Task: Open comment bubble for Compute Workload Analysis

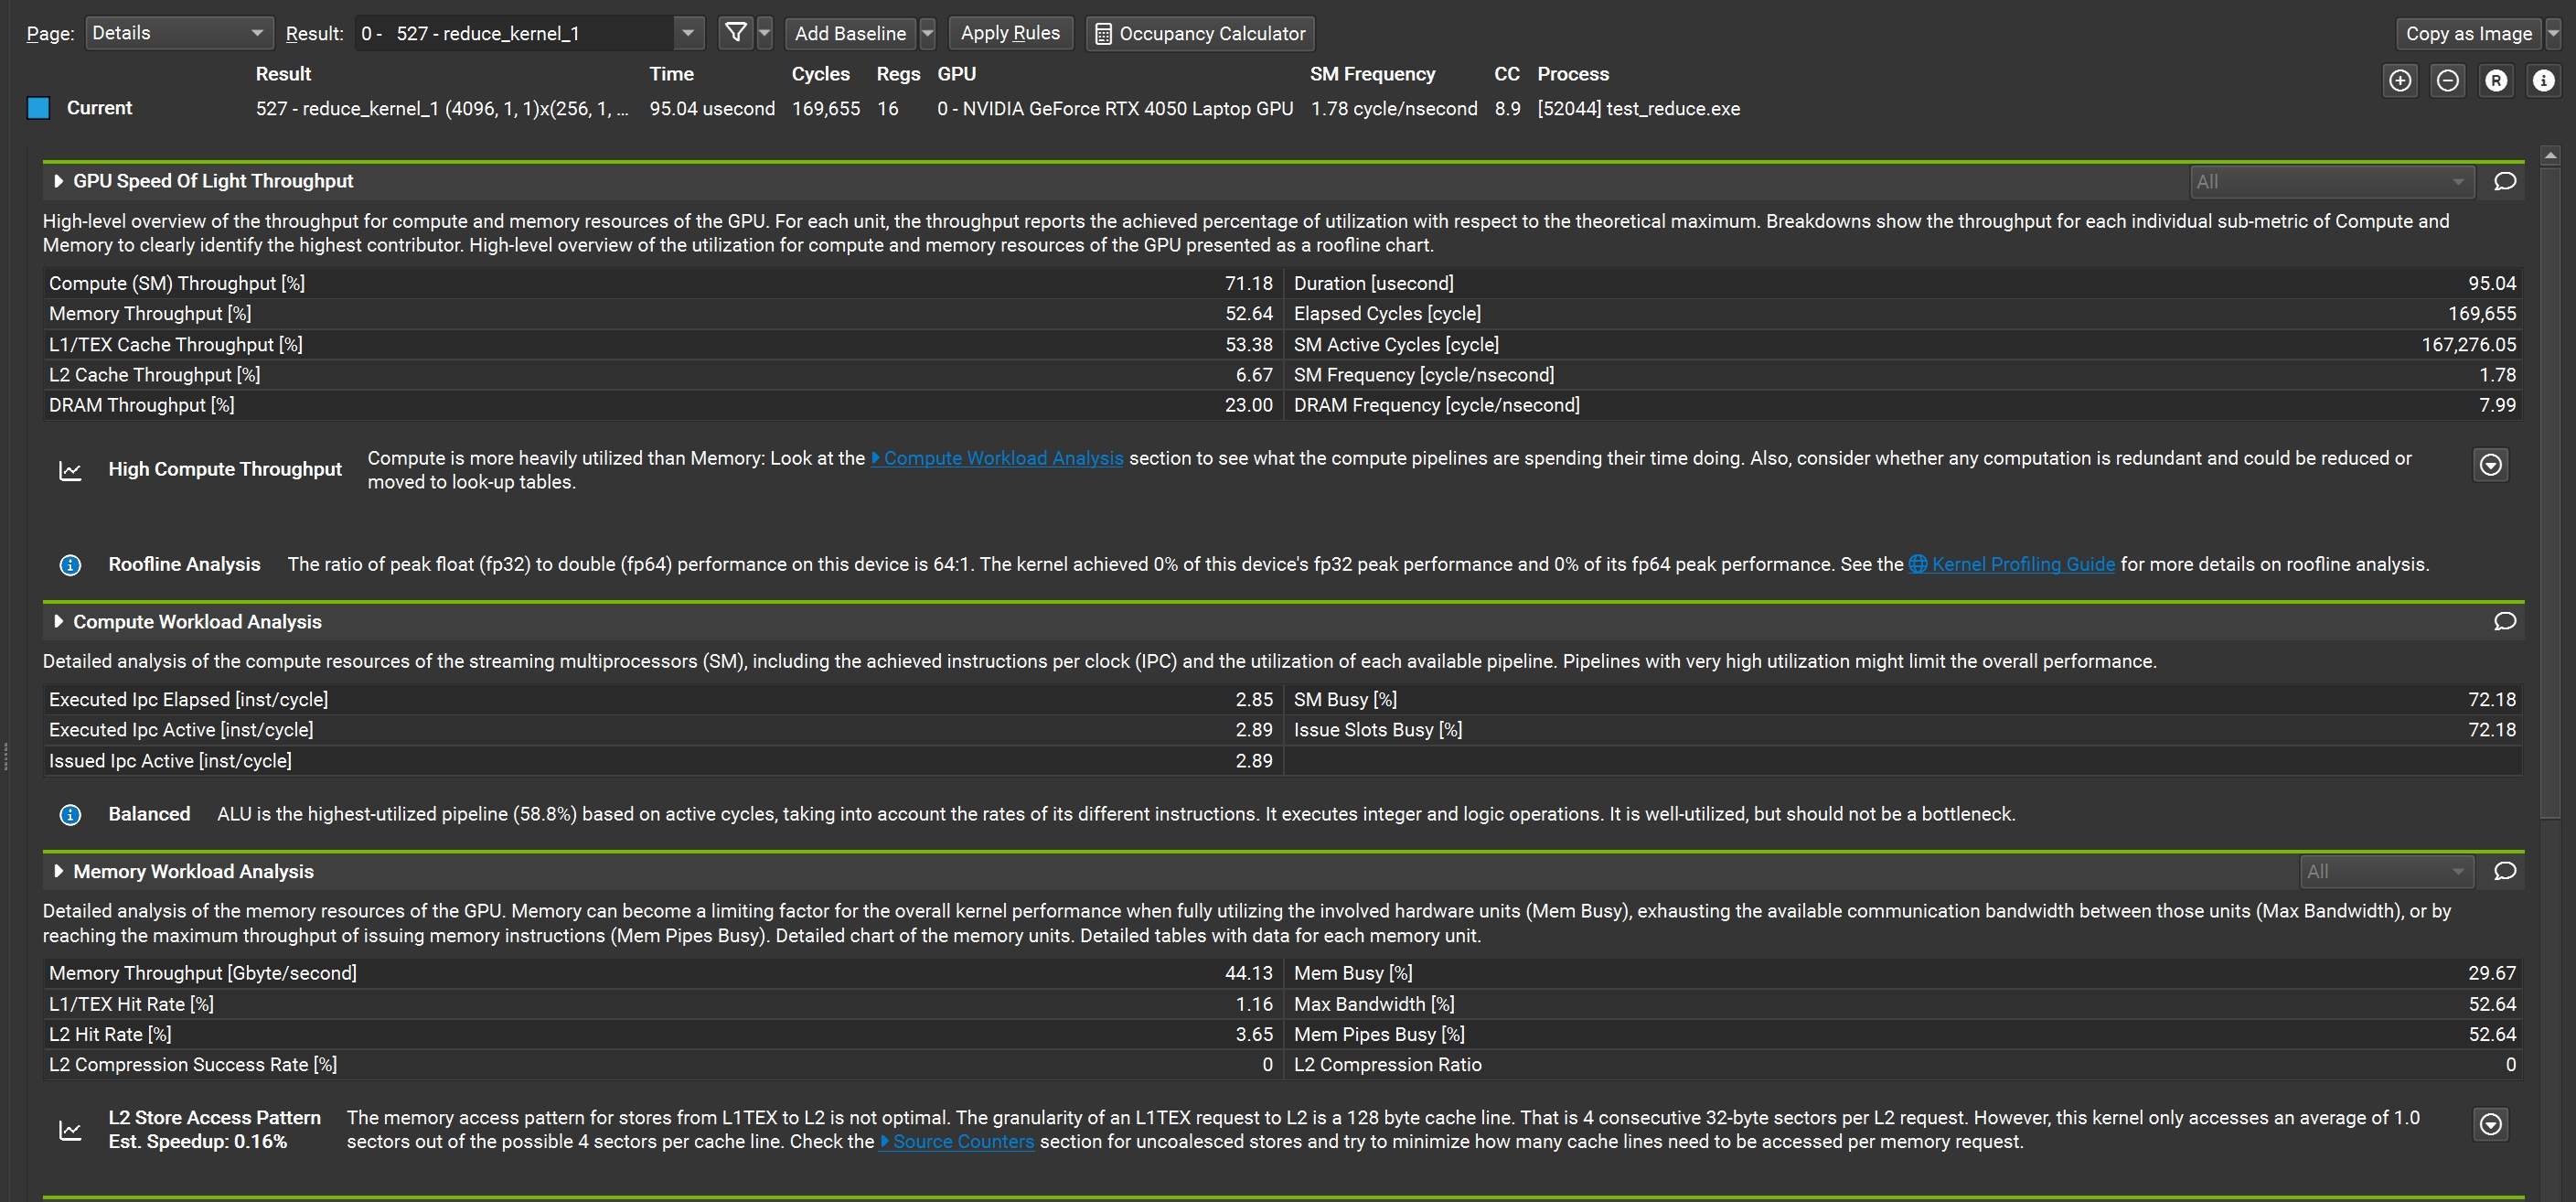Action: tap(2504, 621)
